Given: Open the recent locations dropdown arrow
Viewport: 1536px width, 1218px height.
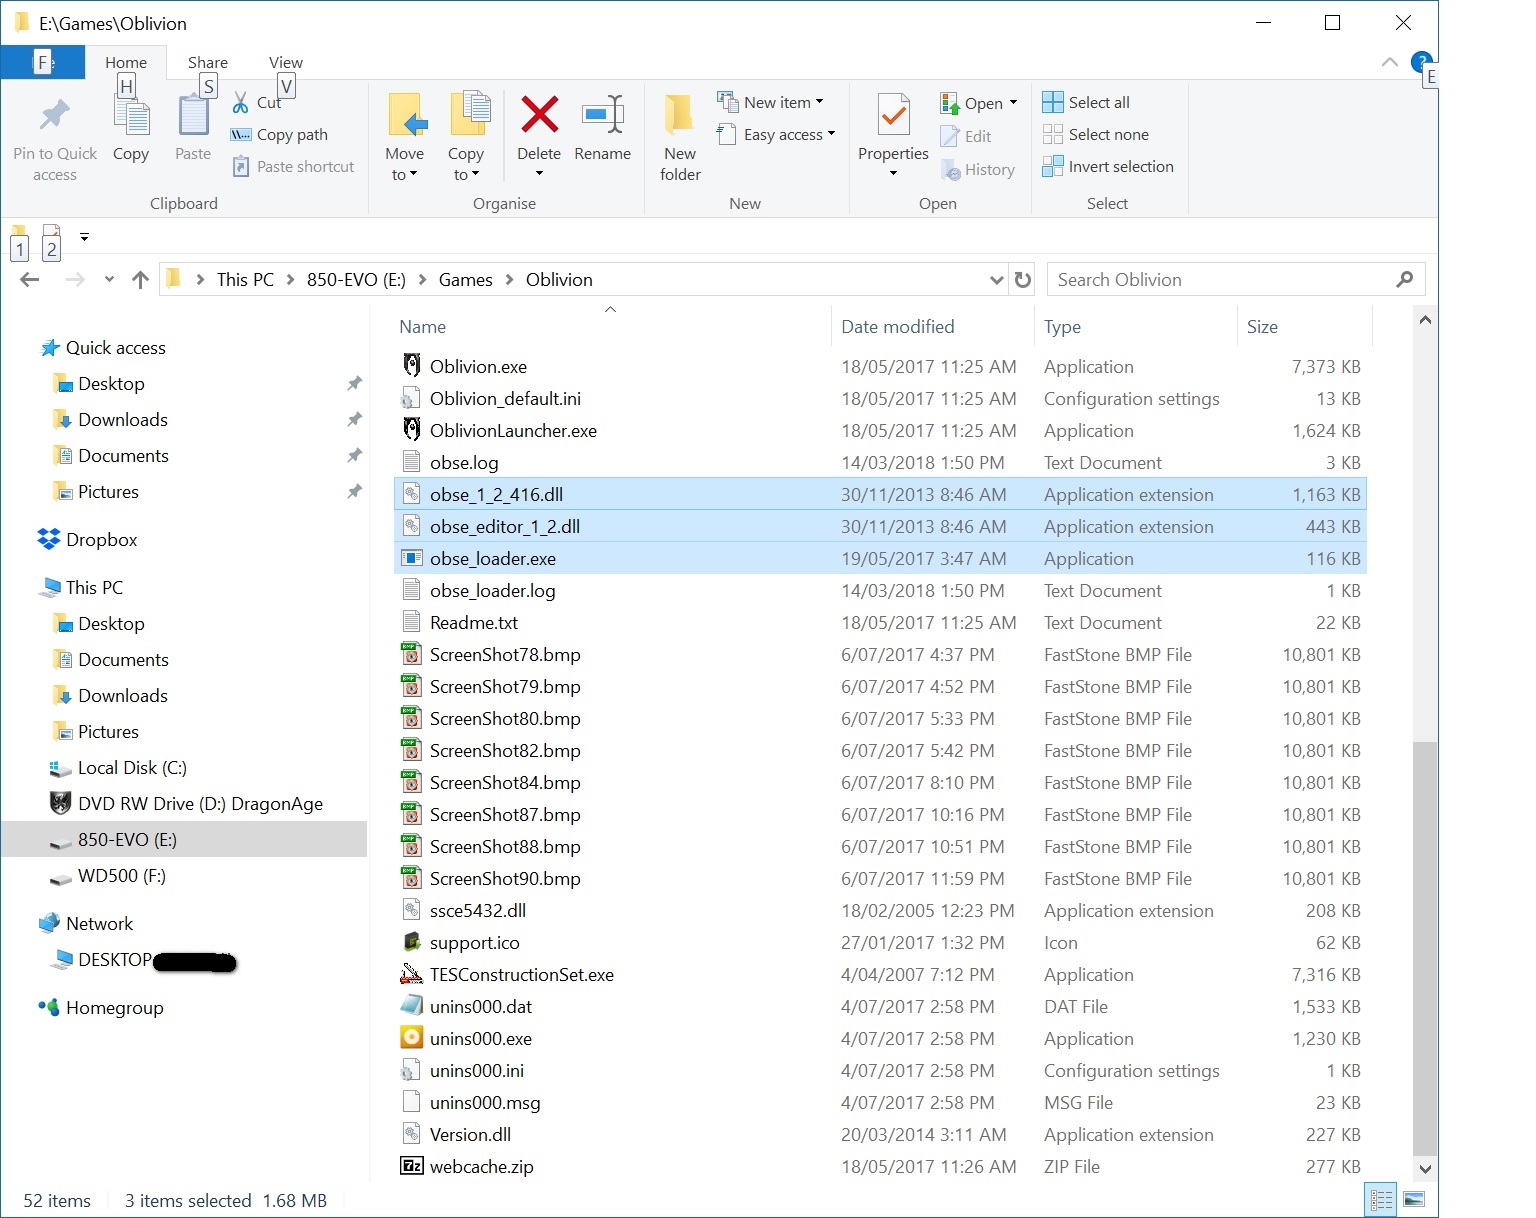Looking at the screenshot, I should click(109, 280).
